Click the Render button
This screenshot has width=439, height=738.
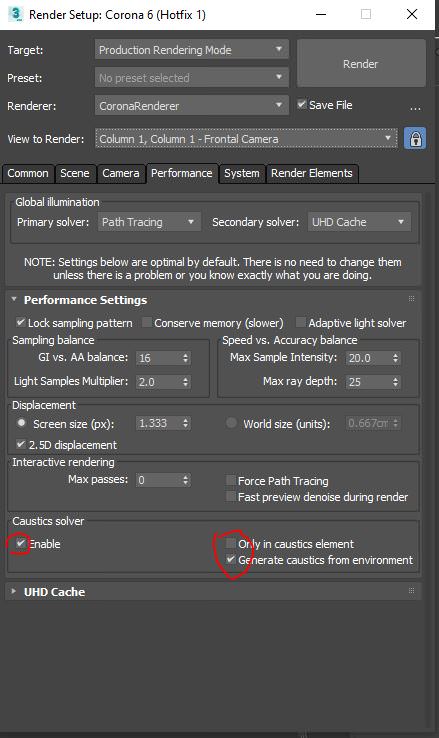pyautogui.click(x=361, y=64)
